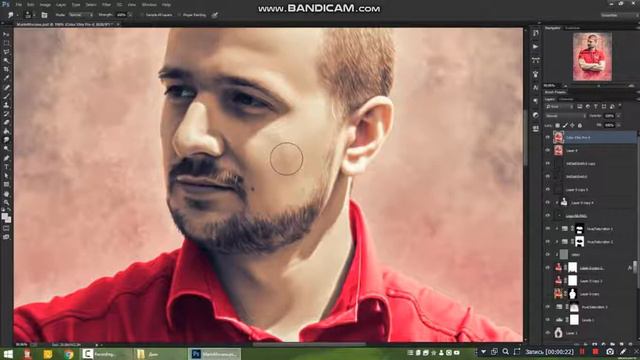Select the Eyedropper tool
640x360 pixels.
point(6,78)
